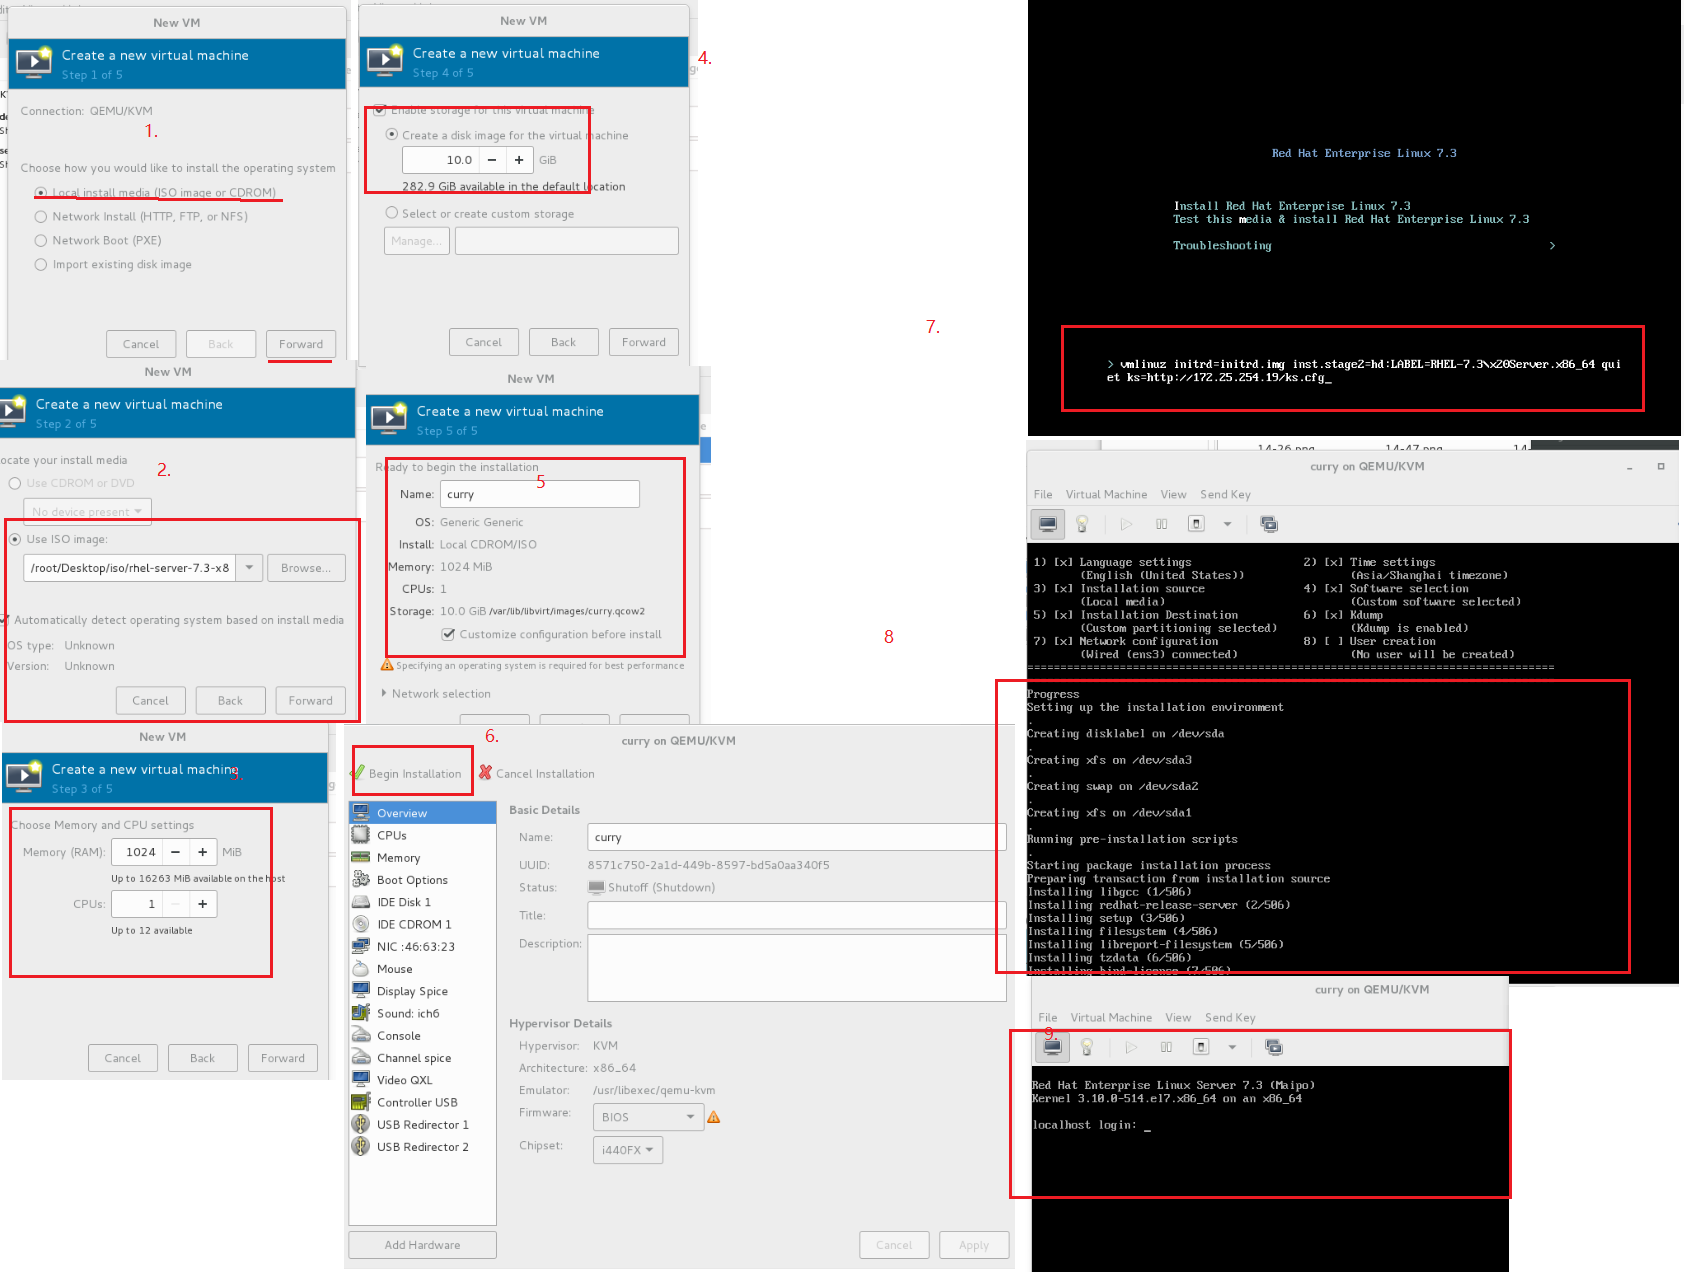
Task: Open shutdown options arrow in login-prompt window
Action: 1232,1047
